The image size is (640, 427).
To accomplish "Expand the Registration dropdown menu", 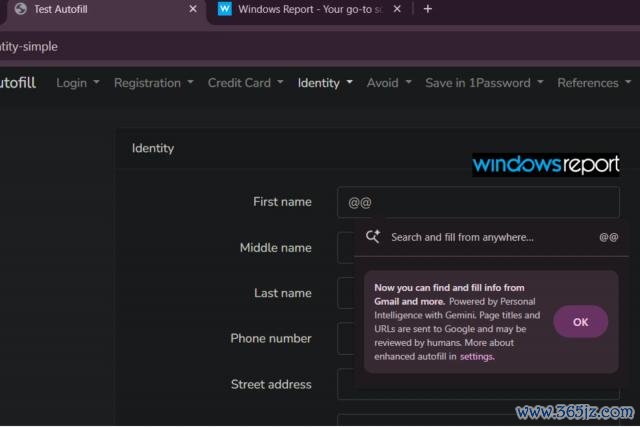I will tap(153, 83).
